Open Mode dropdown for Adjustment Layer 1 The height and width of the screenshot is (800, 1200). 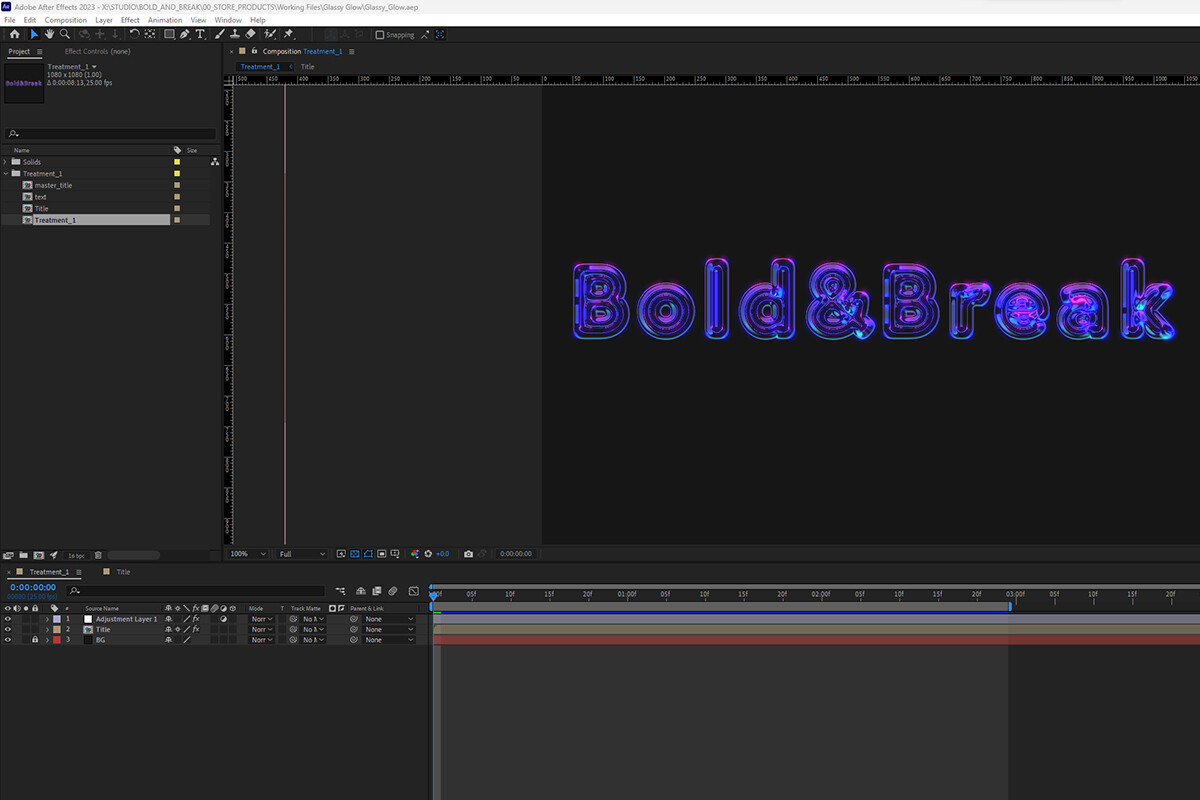pos(262,619)
